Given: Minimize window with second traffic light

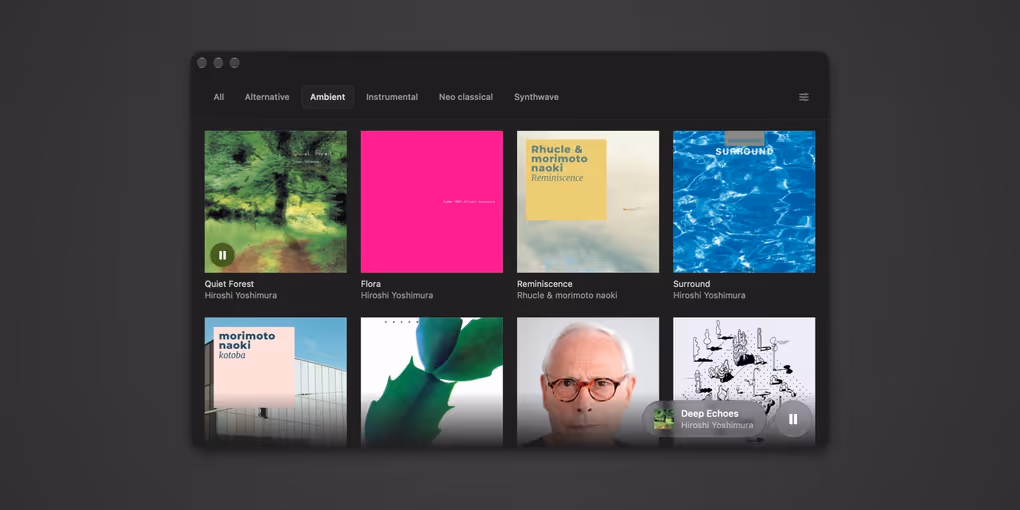Looking at the screenshot, I should 218,62.
